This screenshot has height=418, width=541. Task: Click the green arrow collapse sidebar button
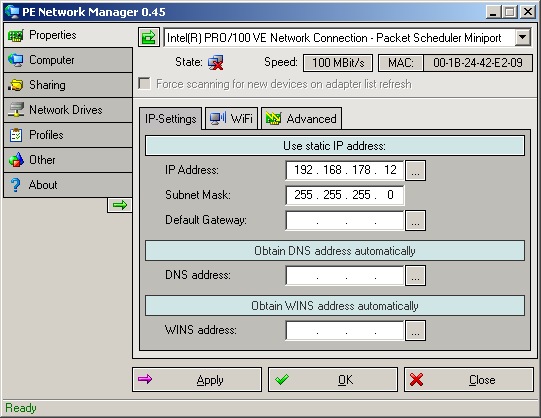coord(120,205)
